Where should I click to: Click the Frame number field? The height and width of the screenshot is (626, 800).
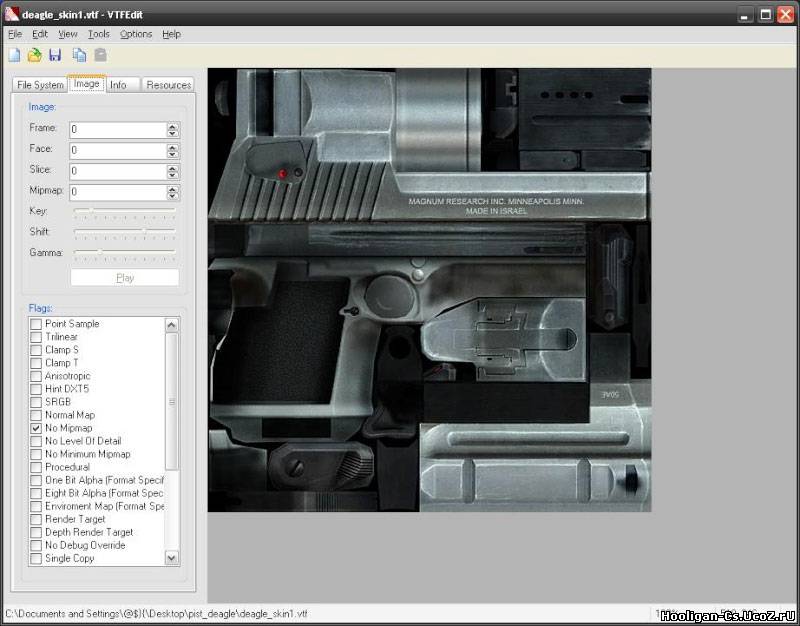point(118,130)
